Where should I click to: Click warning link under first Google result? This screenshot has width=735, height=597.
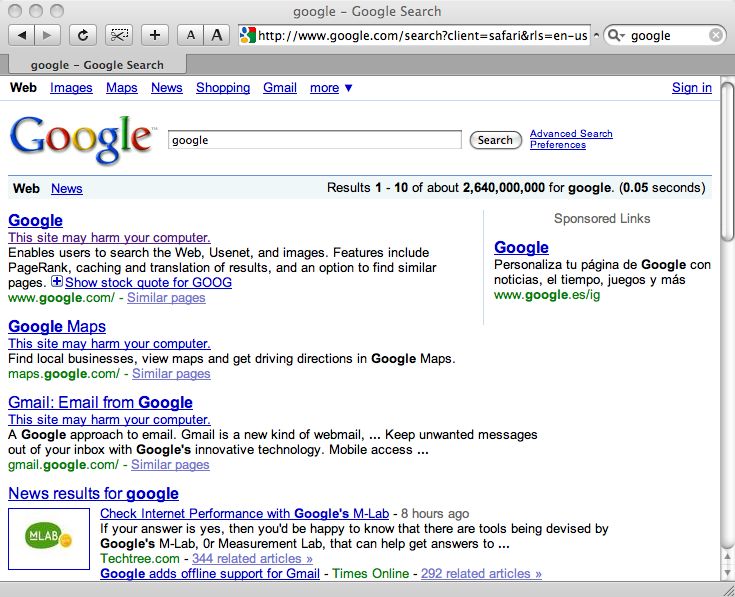[x=109, y=237]
